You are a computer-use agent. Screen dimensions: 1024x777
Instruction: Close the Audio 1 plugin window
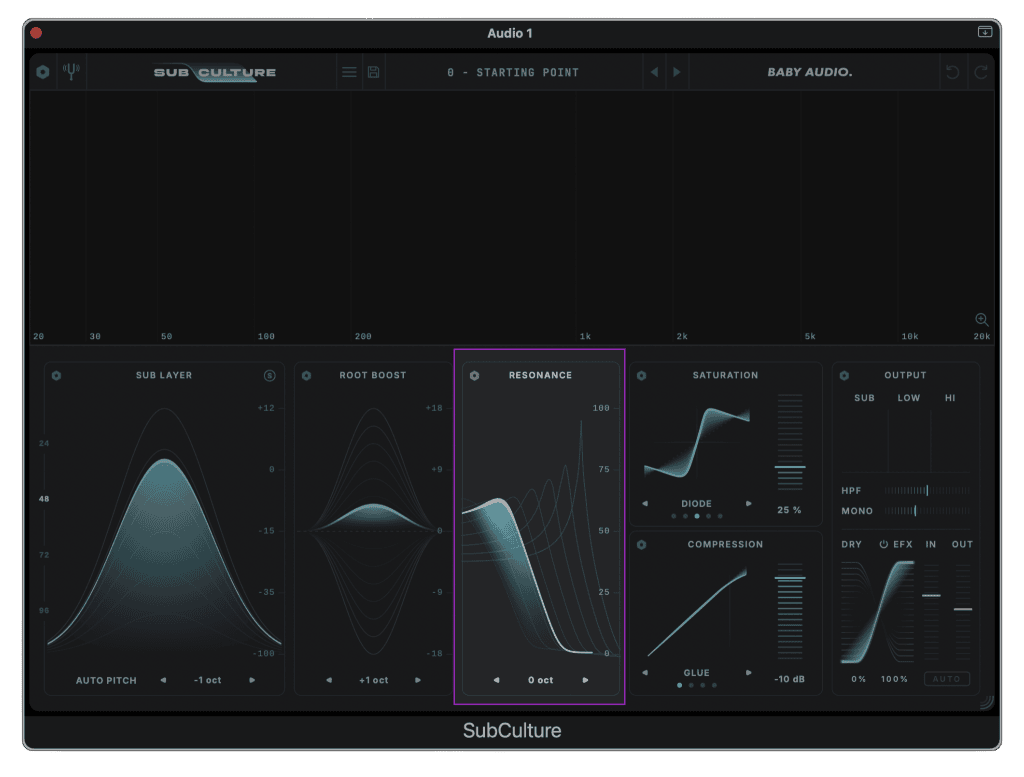(x=36, y=33)
